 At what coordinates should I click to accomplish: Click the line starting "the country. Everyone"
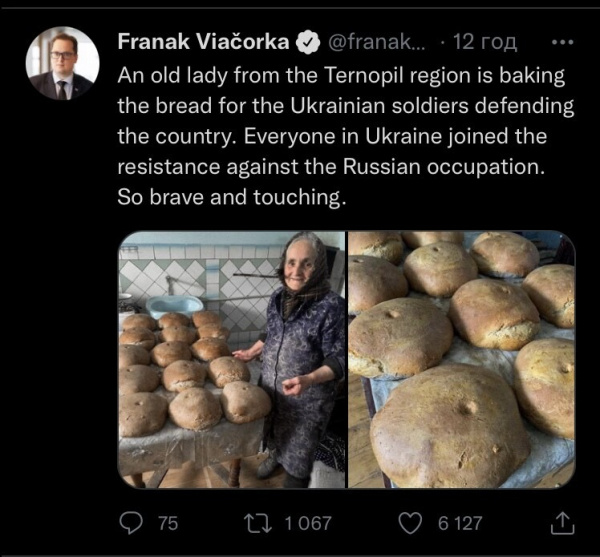(x=333, y=135)
